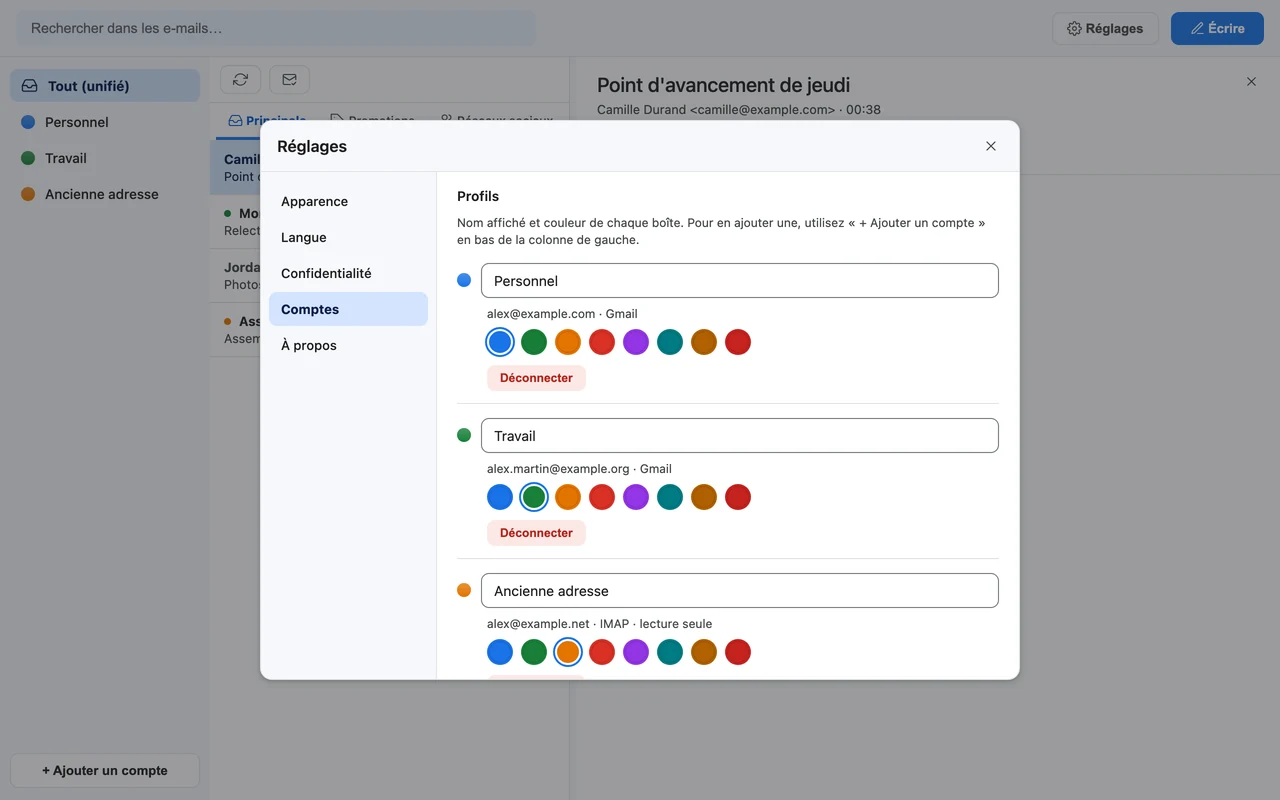Screen dimensions: 1280x800
Task: Disconnect the Travail account via Déconnecter
Action: (x=536, y=533)
